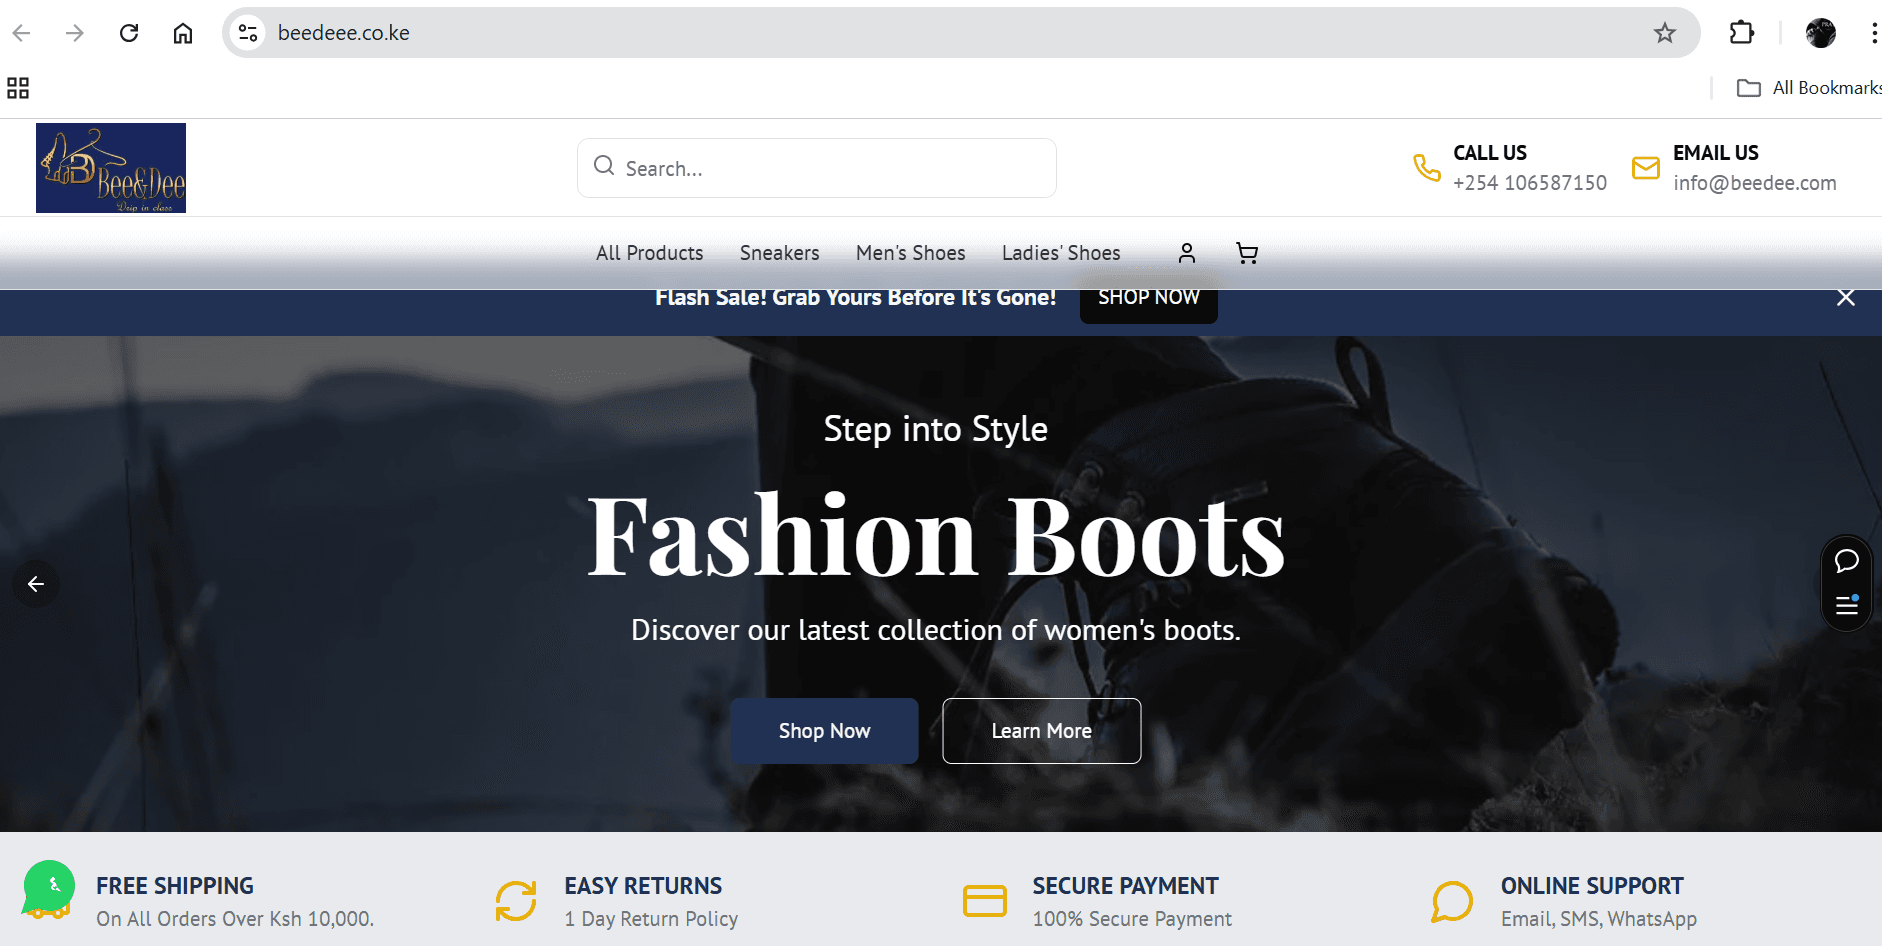Open the browser extensions puzzle icon
The image size is (1882, 946).
1741,33
